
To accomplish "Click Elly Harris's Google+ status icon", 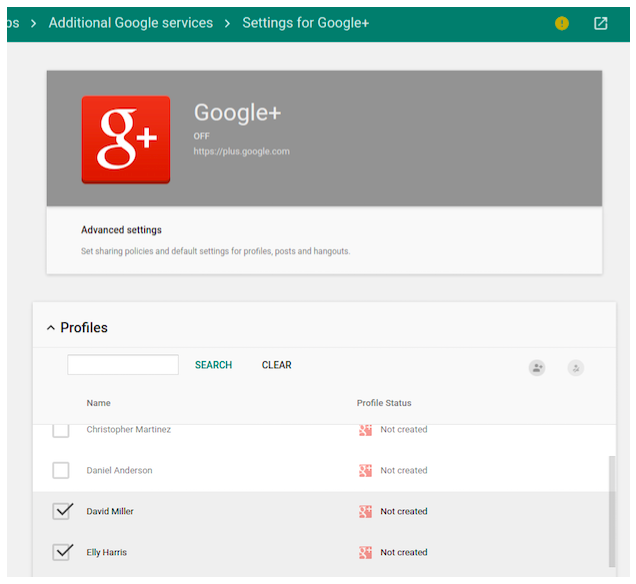I will pyautogui.click(x=365, y=552).
